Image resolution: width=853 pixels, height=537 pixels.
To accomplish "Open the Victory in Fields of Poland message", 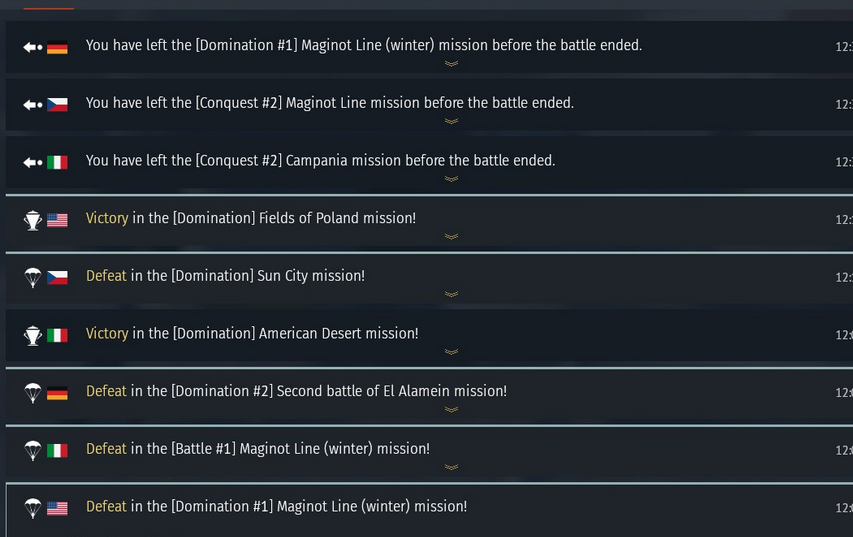I will (251, 218).
